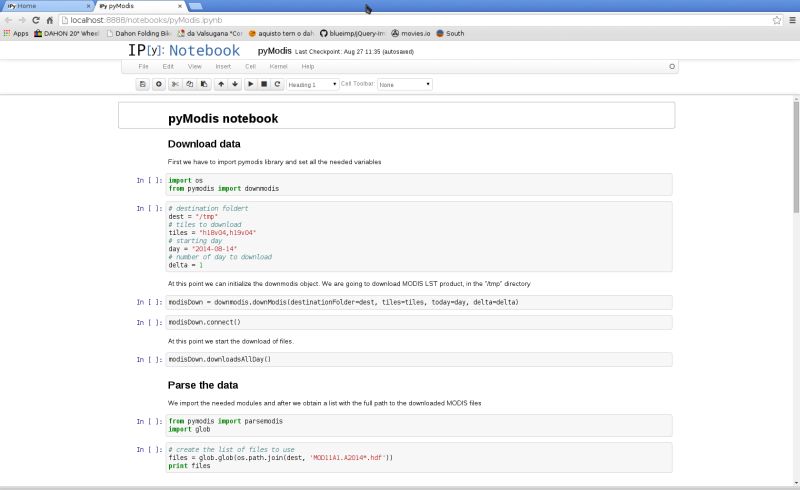
Task: Click the cell with downmodis.downModis call
Action: (419, 302)
